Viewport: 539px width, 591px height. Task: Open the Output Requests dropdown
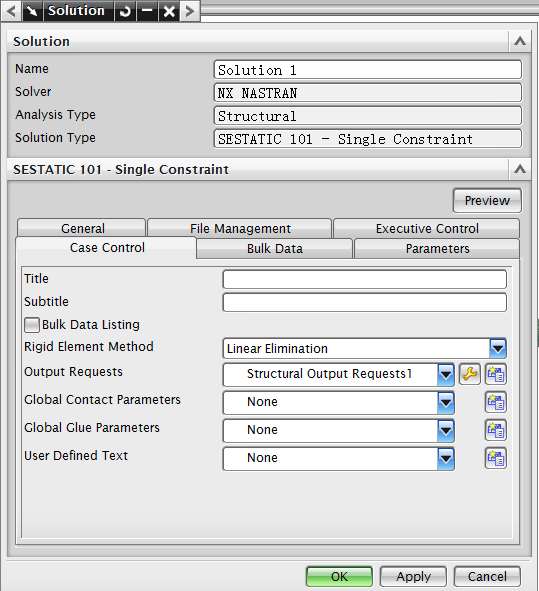point(446,374)
